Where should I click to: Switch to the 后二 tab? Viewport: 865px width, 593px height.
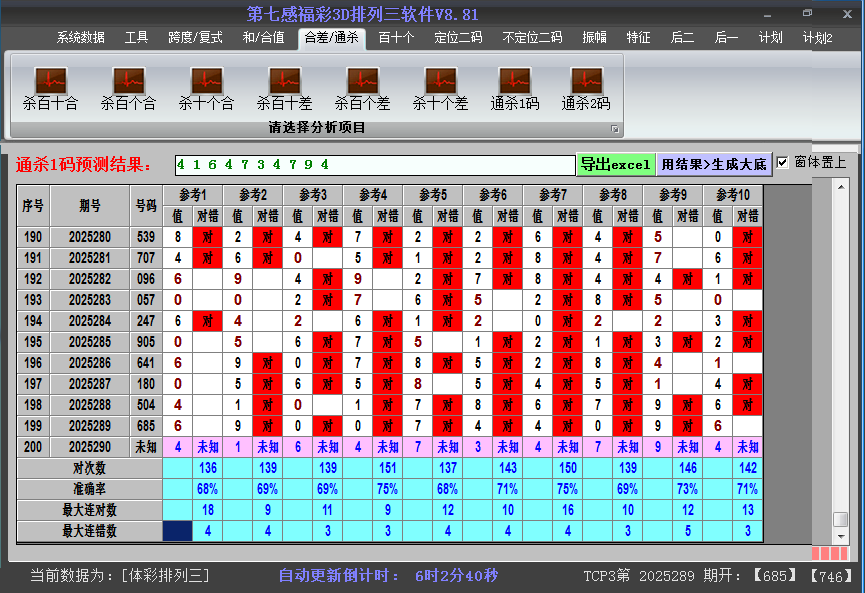(681, 37)
